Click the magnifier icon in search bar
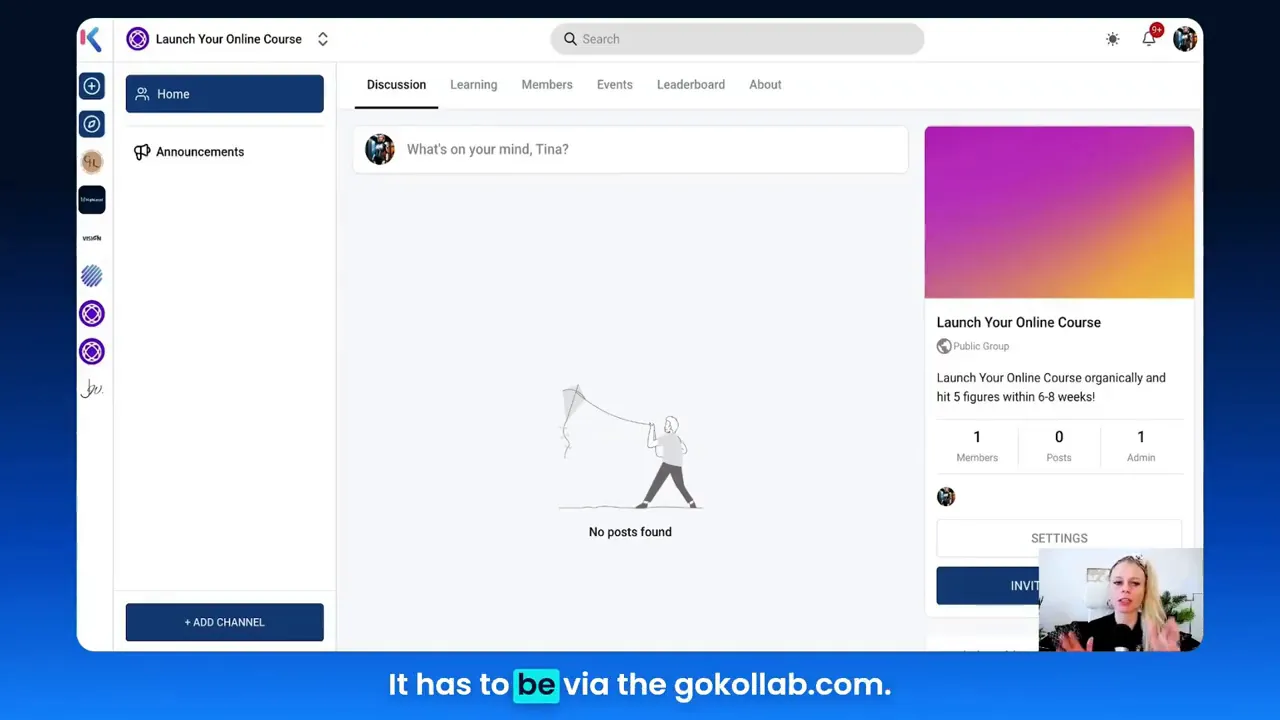Viewport: 1280px width, 720px height. (570, 39)
